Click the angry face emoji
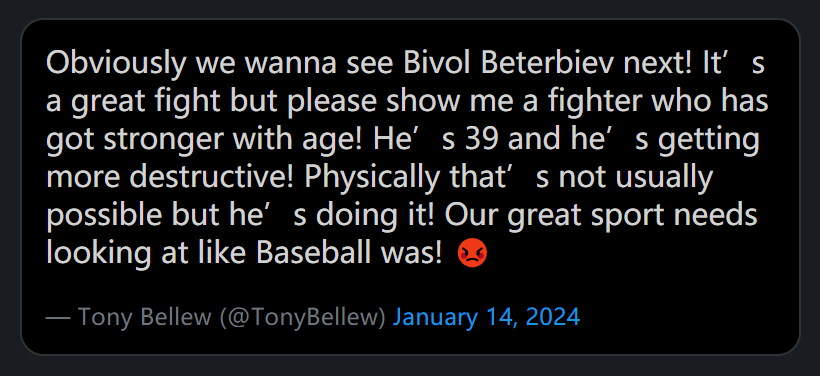The image size is (820, 376). [472, 253]
